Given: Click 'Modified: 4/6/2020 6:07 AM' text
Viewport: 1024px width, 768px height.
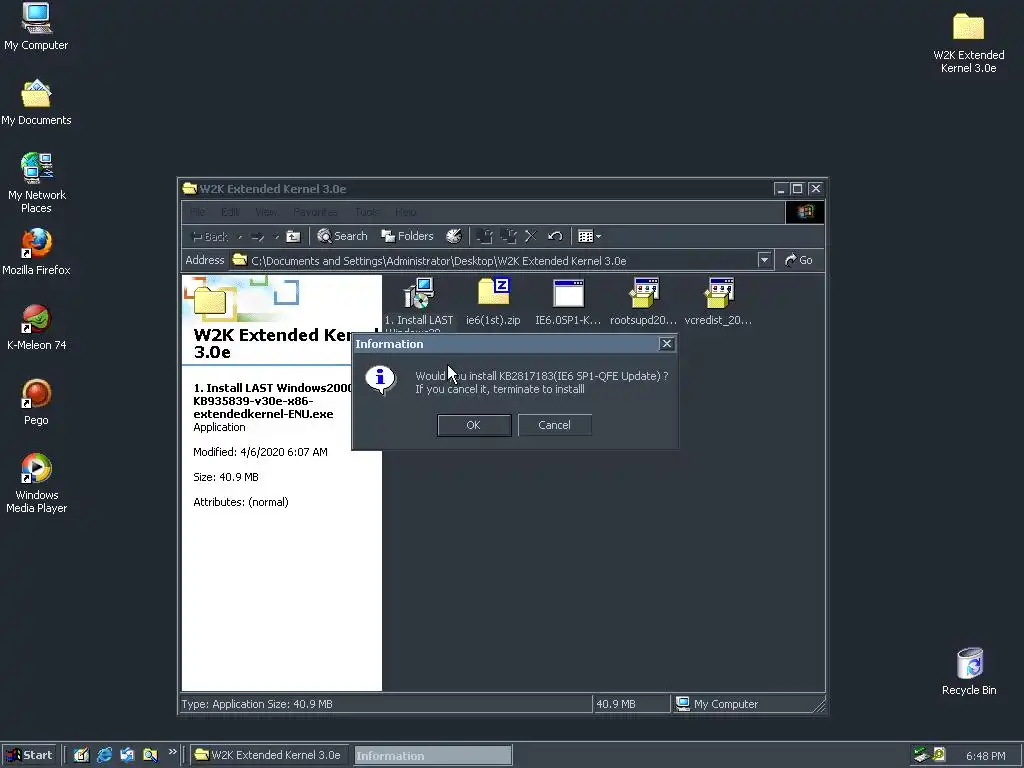Looking at the screenshot, I should click(261, 452).
